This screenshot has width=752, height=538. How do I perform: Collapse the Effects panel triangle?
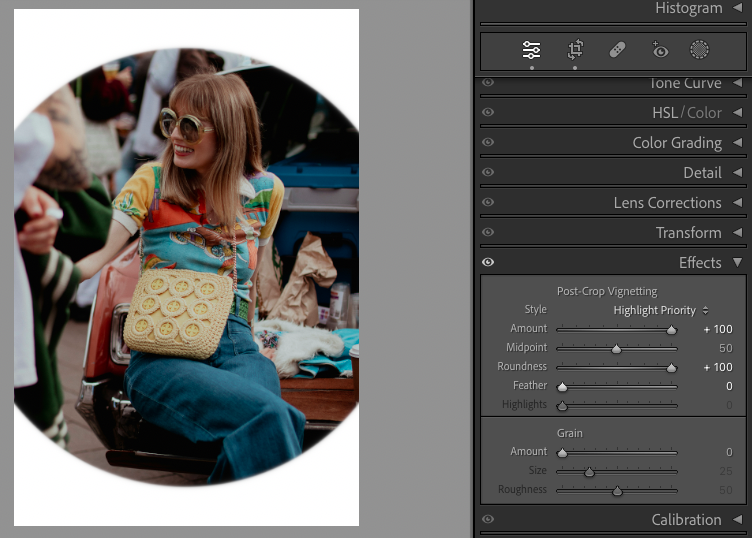tap(738, 262)
